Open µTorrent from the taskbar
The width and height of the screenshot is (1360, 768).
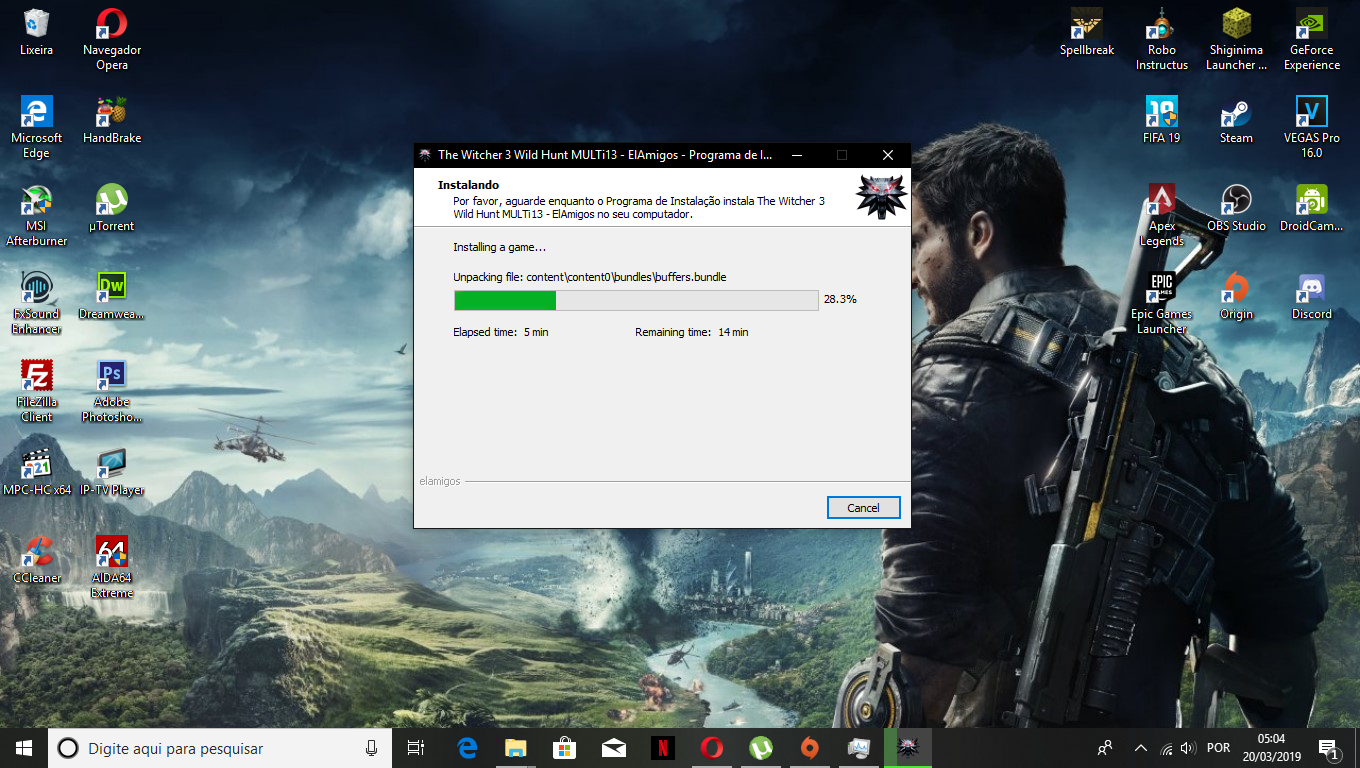(x=761, y=748)
